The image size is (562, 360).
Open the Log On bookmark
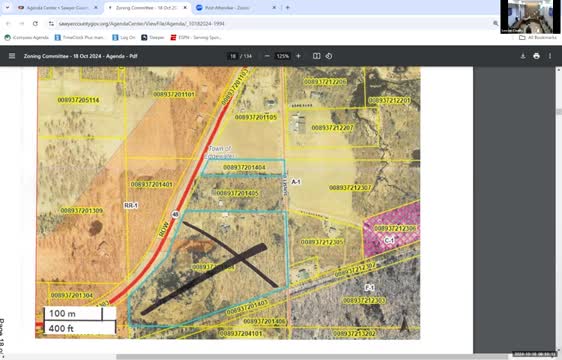pyautogui.click(x=124, y=37)
